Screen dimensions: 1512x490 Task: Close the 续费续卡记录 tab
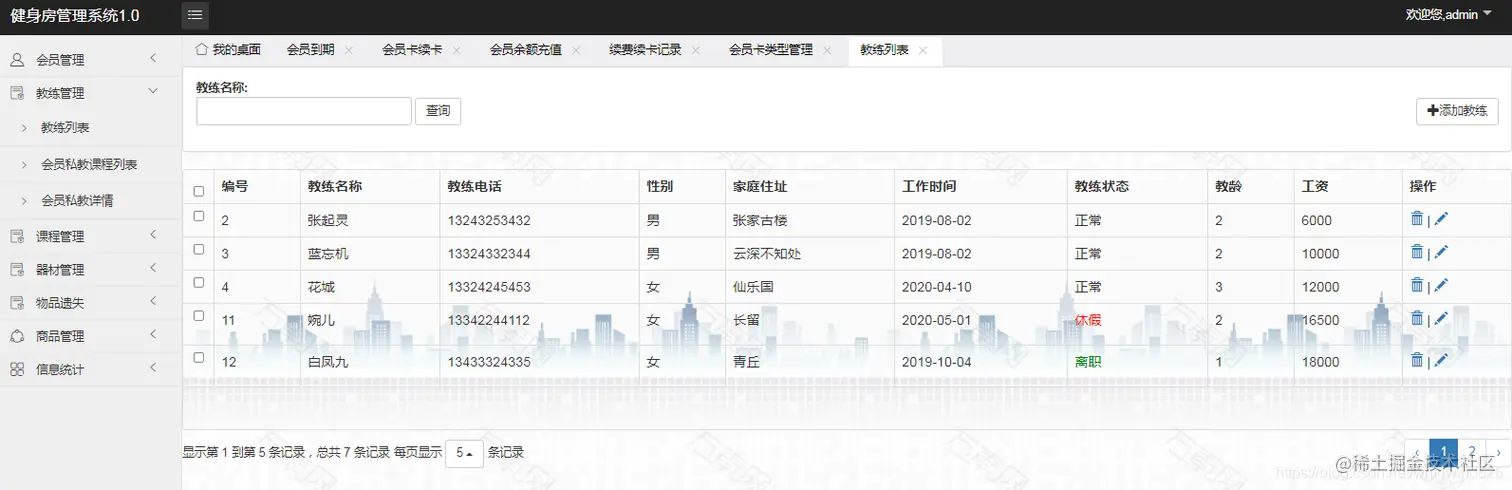point(695,50)
